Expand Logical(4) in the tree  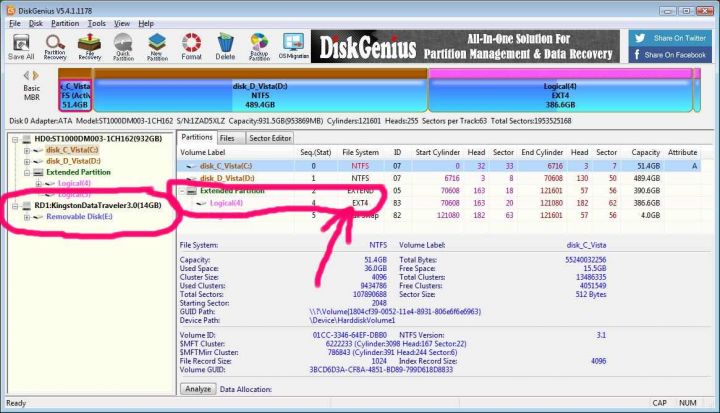point(39,184)
